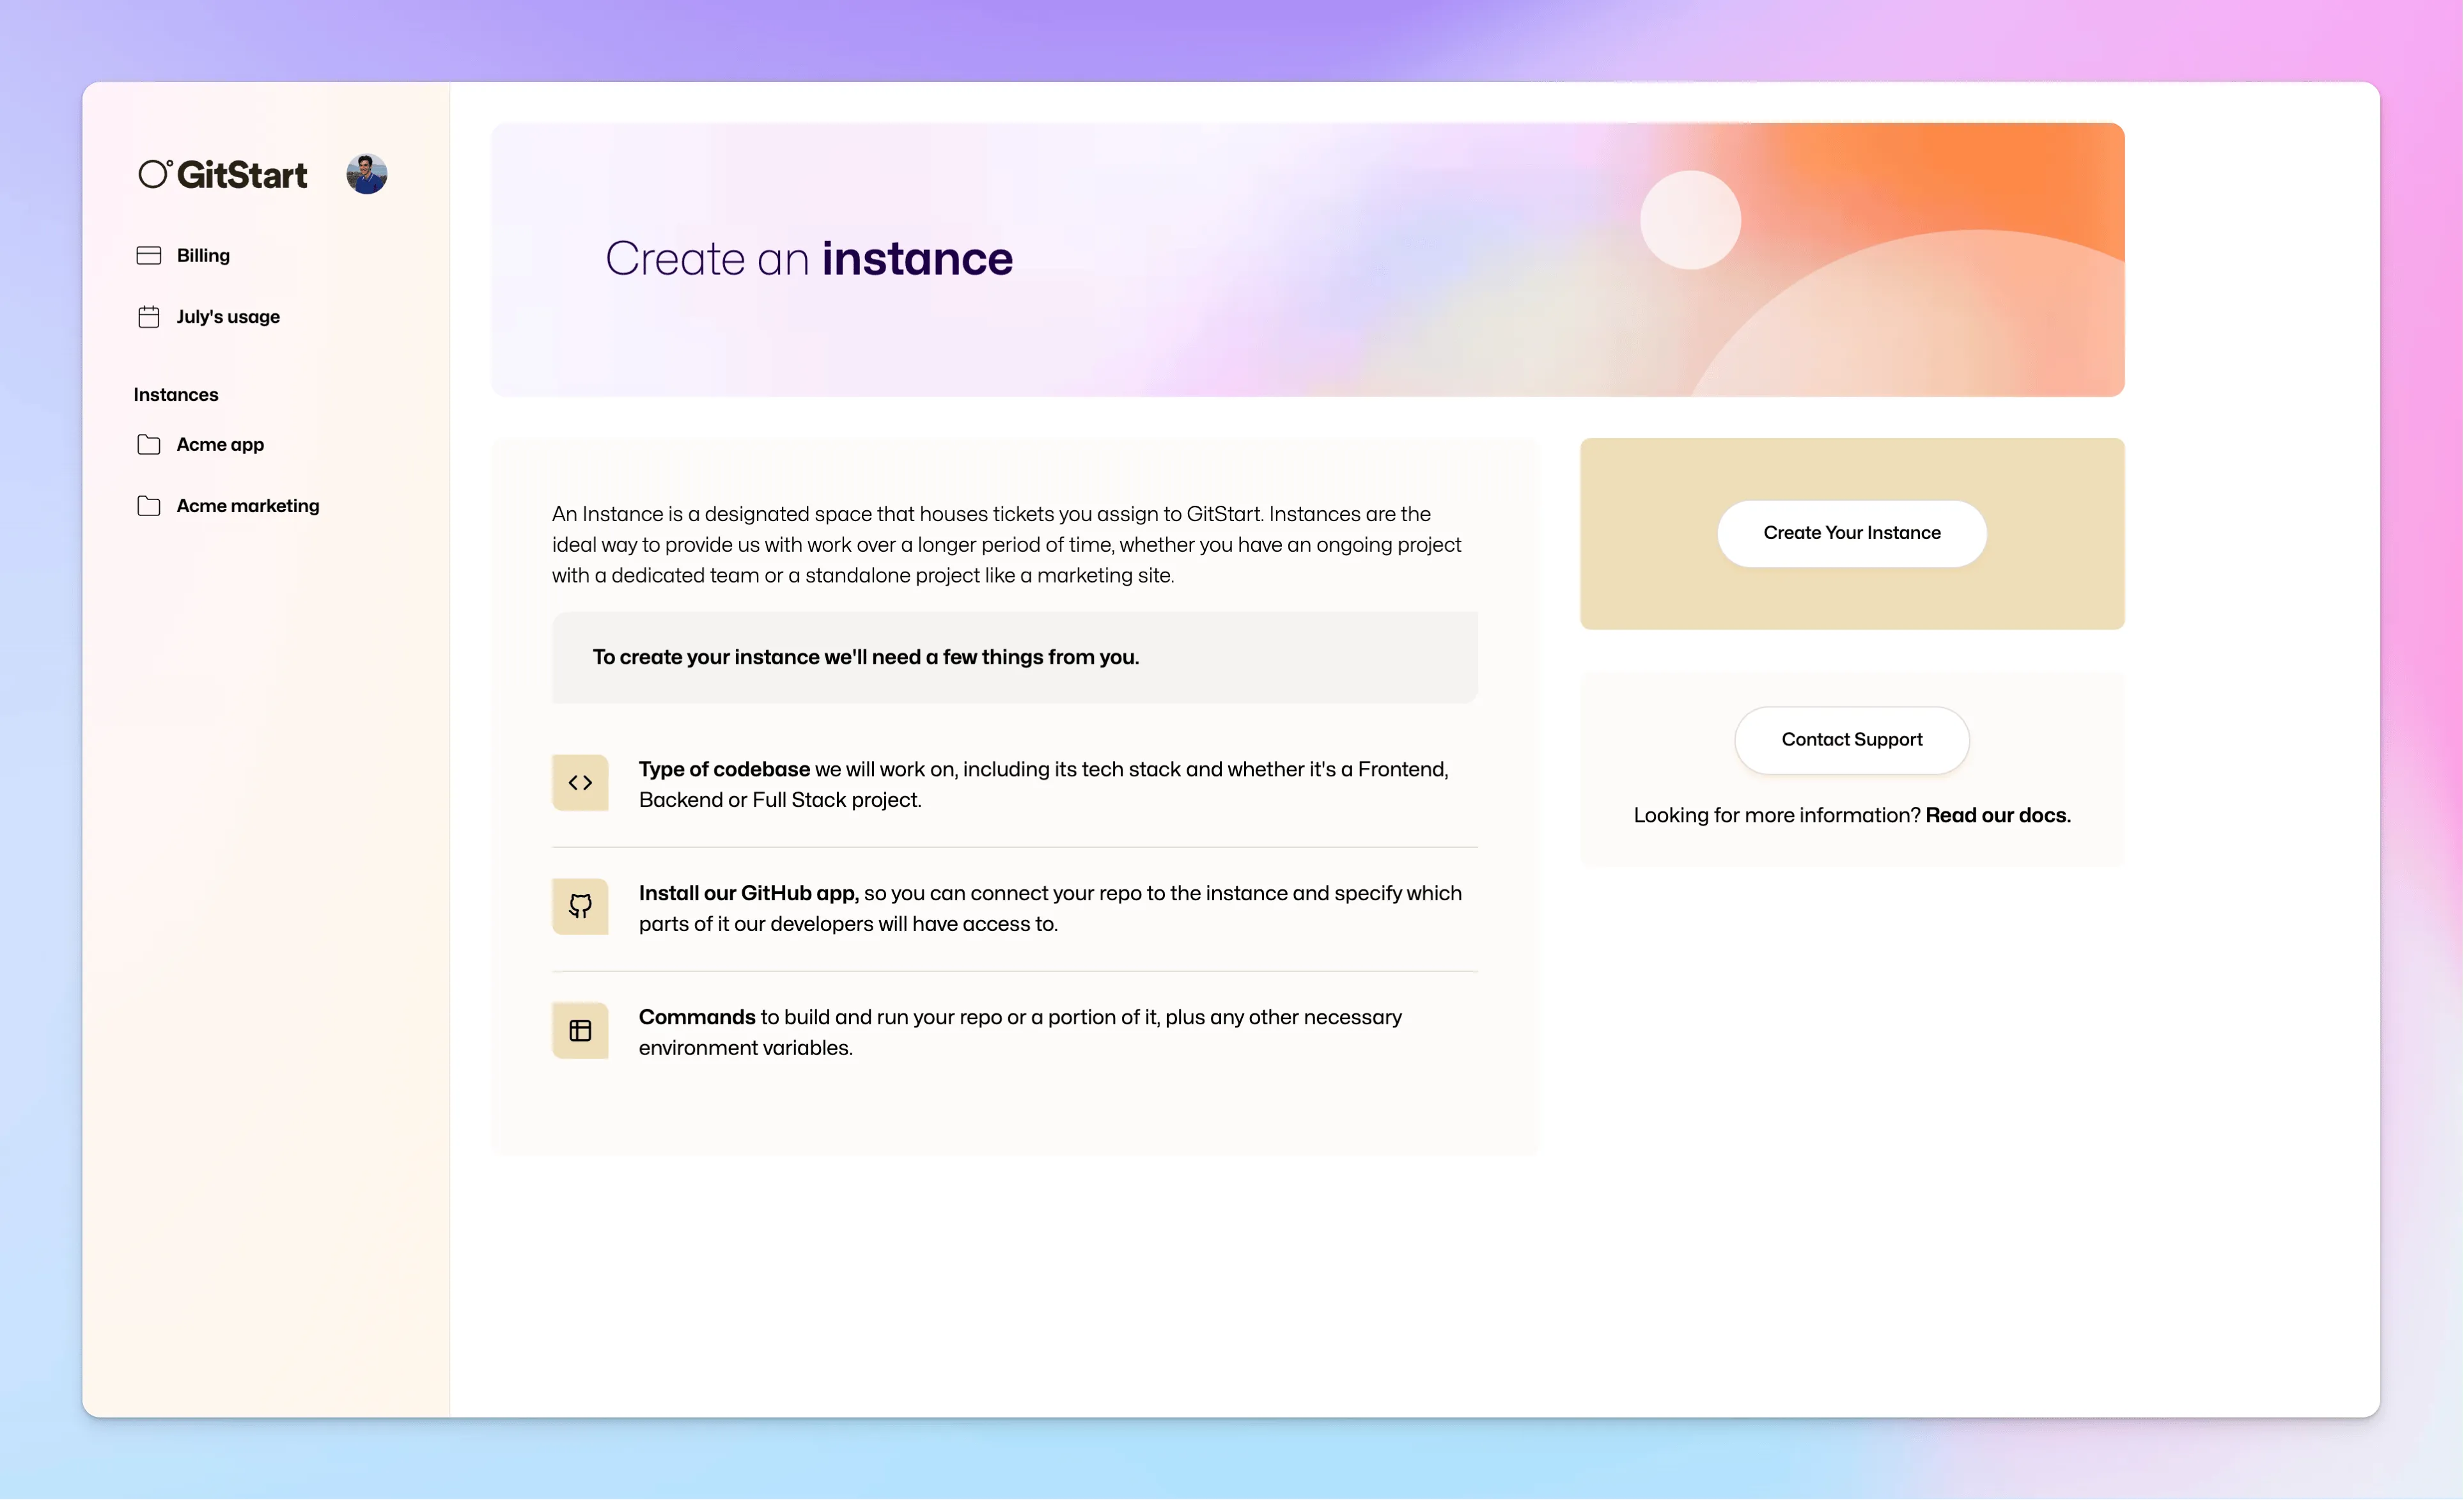Screen dimensions: 2464x1500
Task: Click Contact Support
Action: (x=1851, y=739)
